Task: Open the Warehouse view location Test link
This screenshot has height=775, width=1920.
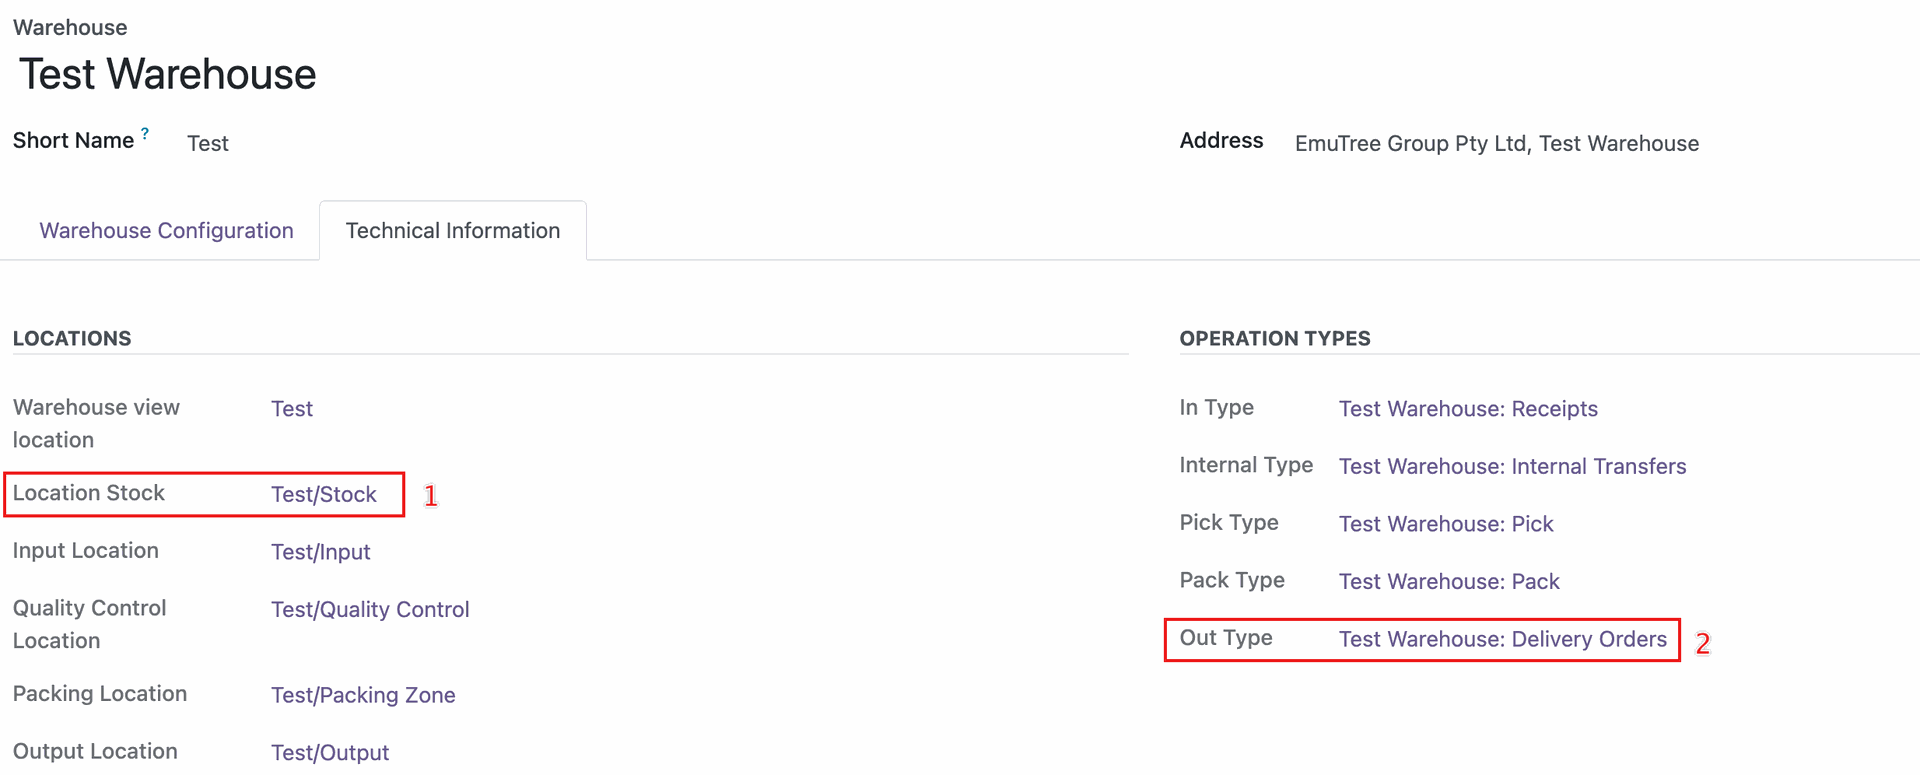Action: point(292,409)
